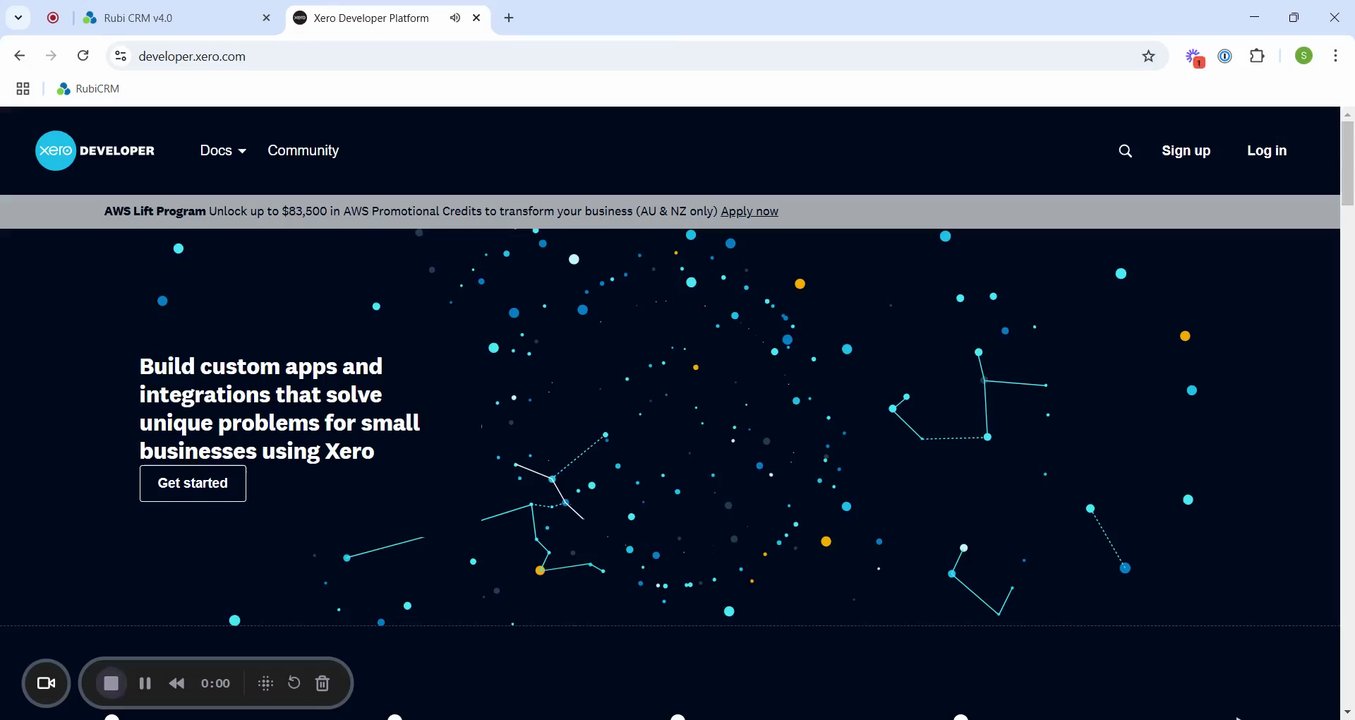Click the rewind button in recorder bar

click(176, 683)
